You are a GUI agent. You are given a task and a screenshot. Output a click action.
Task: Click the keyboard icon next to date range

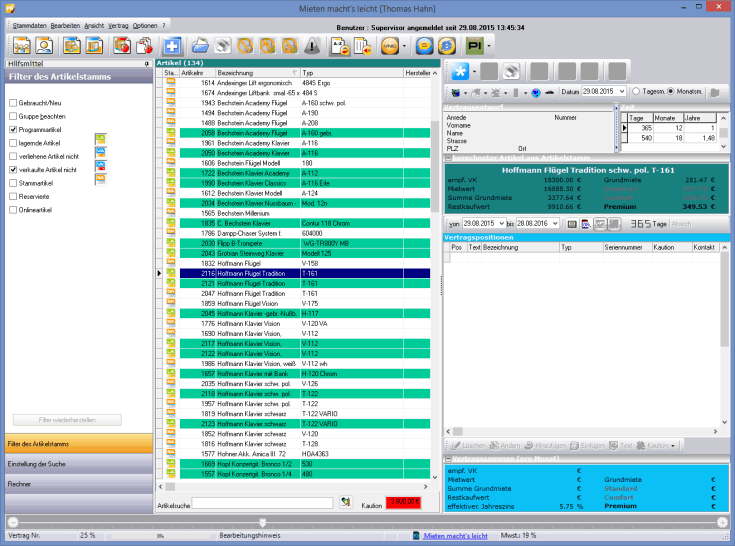(572, 224)
